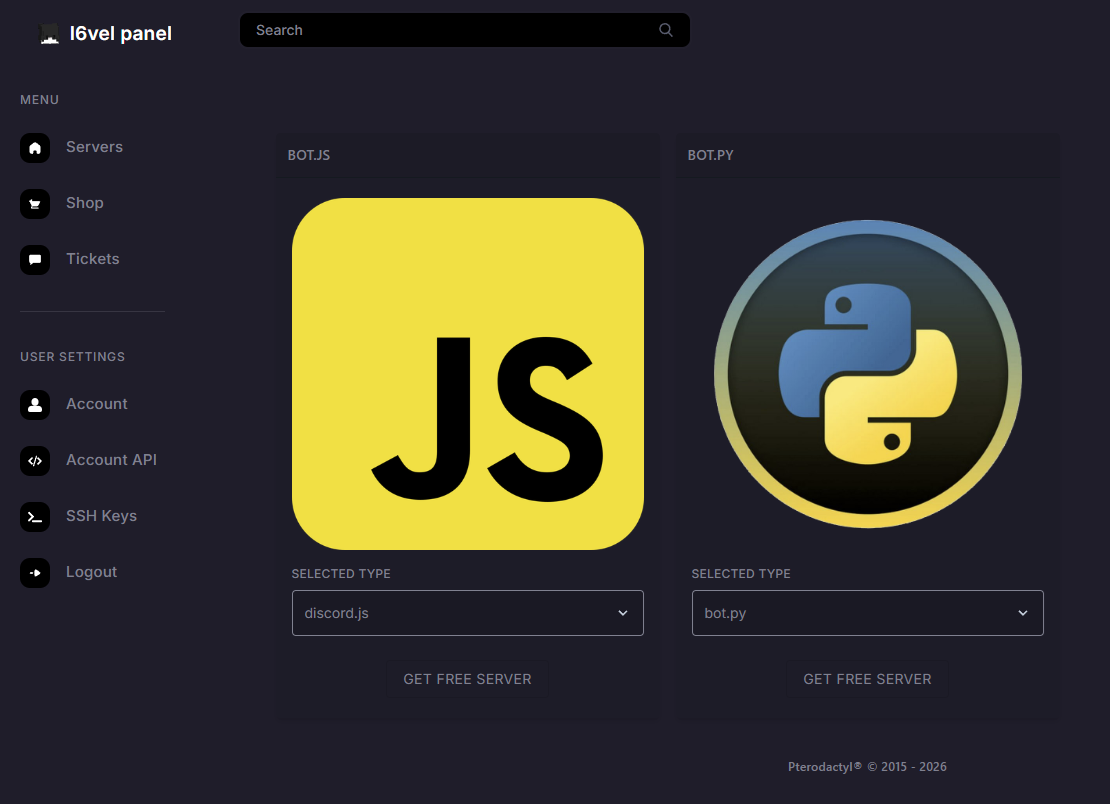The width and height of the screenshot is (1110, 804).
Task: Follow the Pterodactyl footer link
Action: coord(824,767)
